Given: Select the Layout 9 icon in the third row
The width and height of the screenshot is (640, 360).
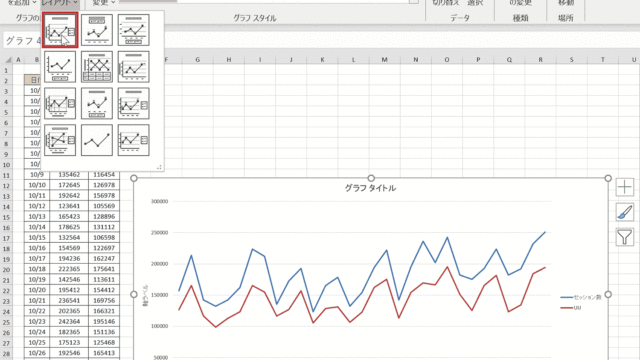Looking at the screenshot, I should click(x=133, y=103).
